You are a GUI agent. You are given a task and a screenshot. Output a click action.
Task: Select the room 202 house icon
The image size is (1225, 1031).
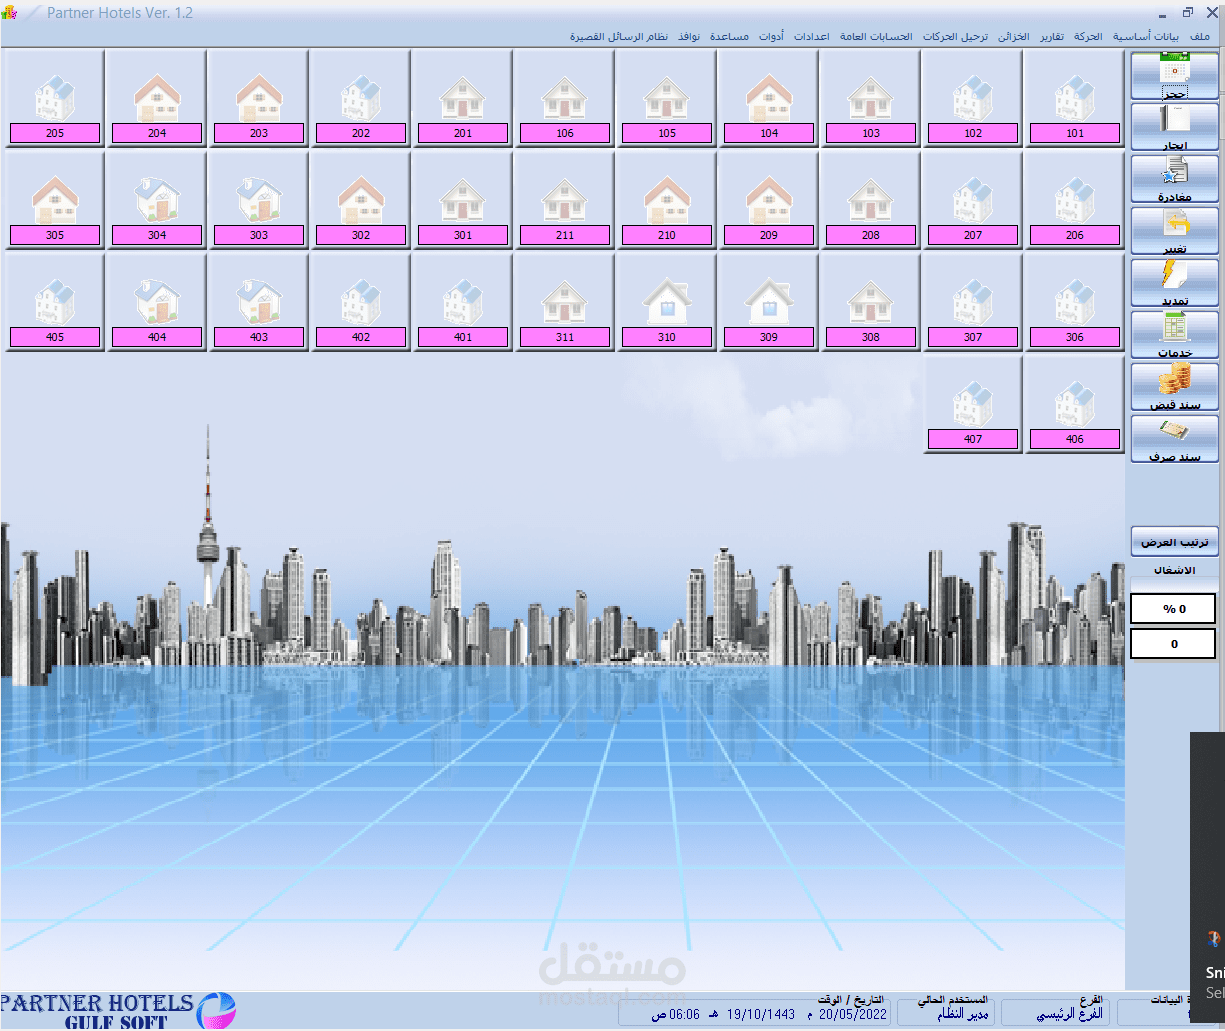361,98
